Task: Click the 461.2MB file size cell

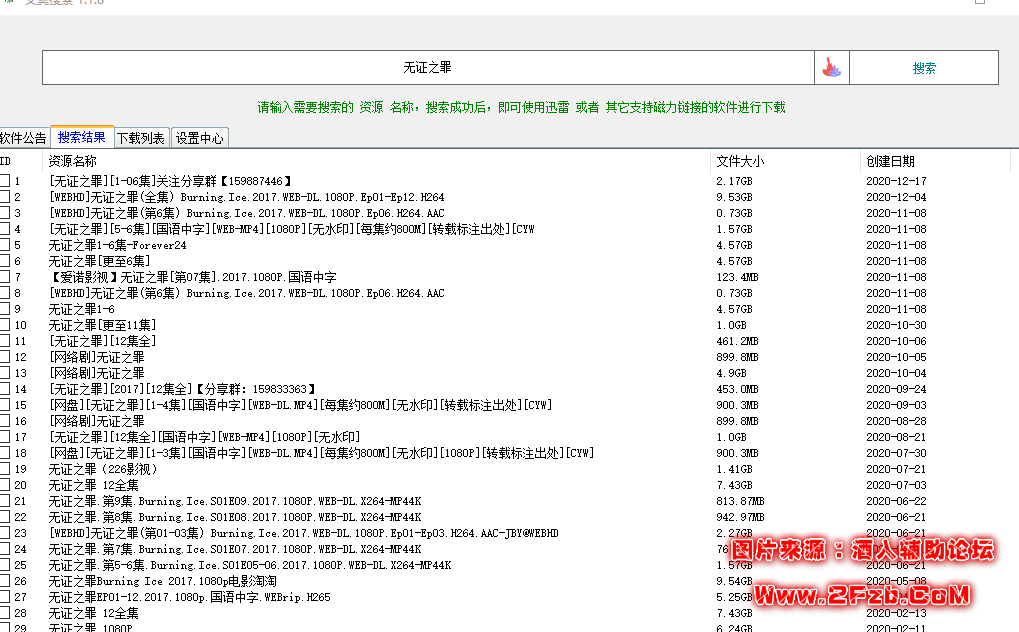Action: tap(737, 341)
